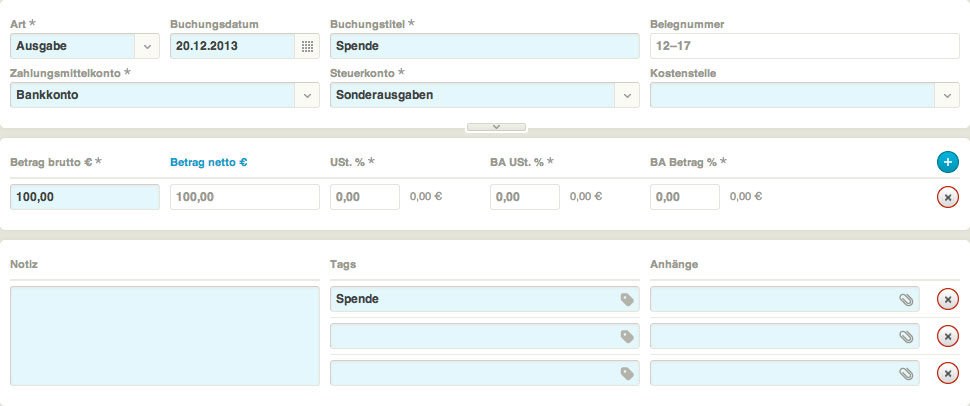970x406 pixels.
Task: Open the Kostenstelle dropdown arrow
Action: (x=947, y=95)
